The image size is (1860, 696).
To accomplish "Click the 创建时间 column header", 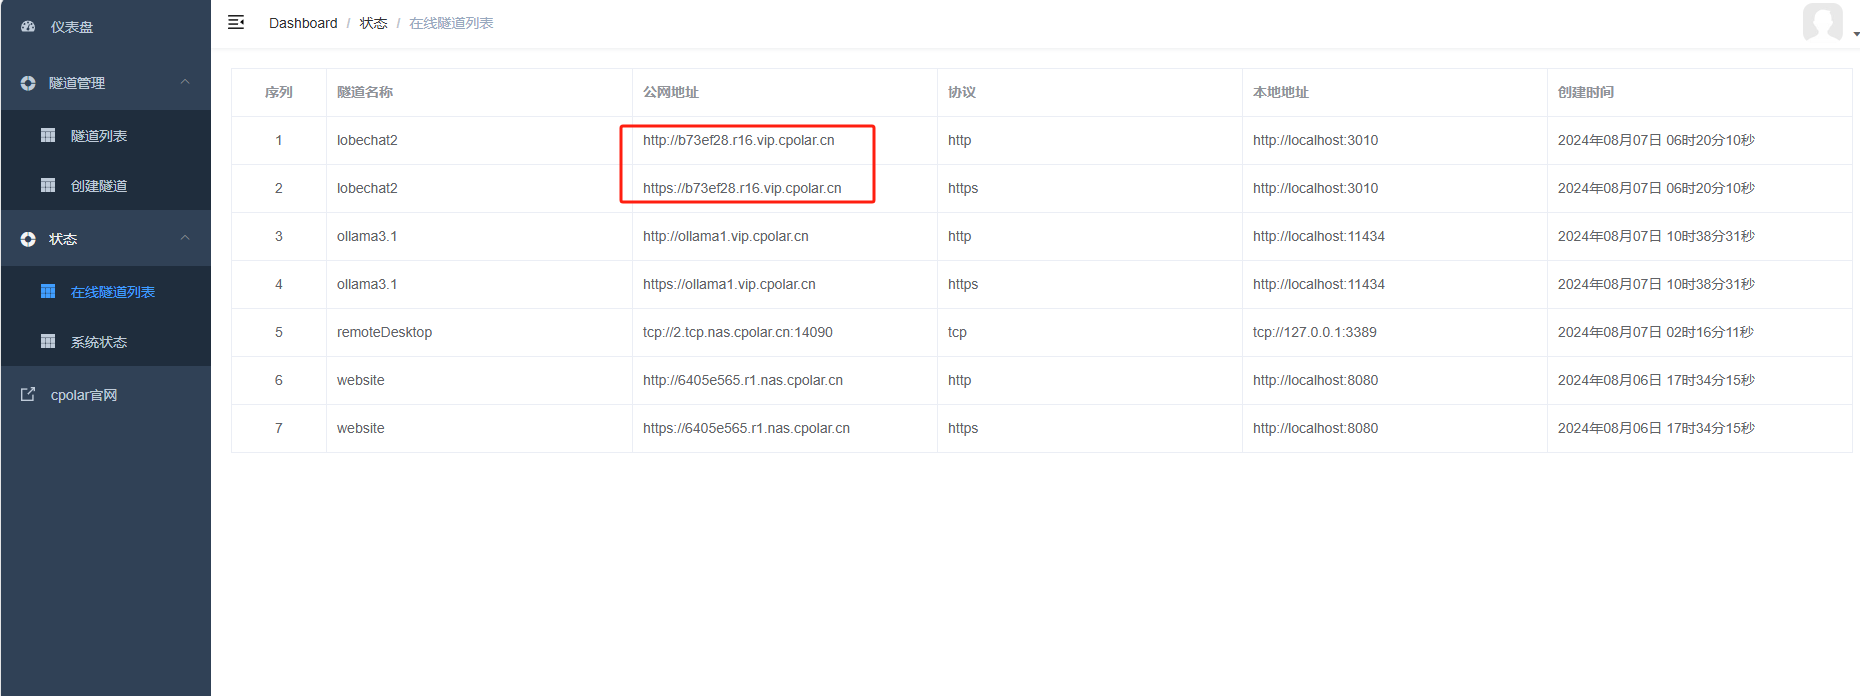I will 1585,92.
